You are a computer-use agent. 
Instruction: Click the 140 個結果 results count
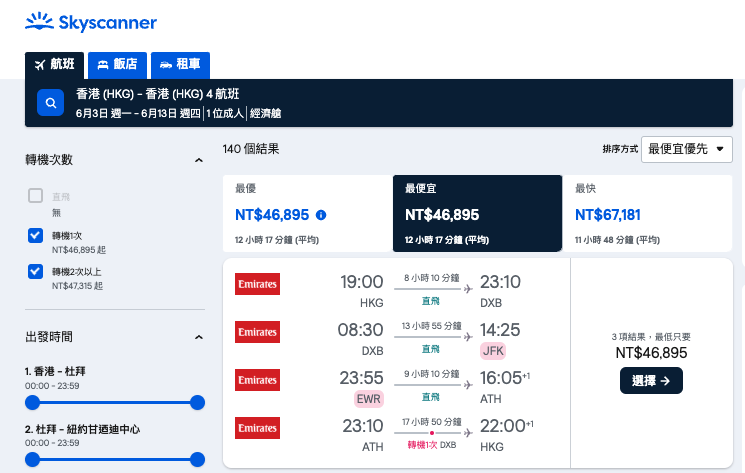(x=251, y=149)
